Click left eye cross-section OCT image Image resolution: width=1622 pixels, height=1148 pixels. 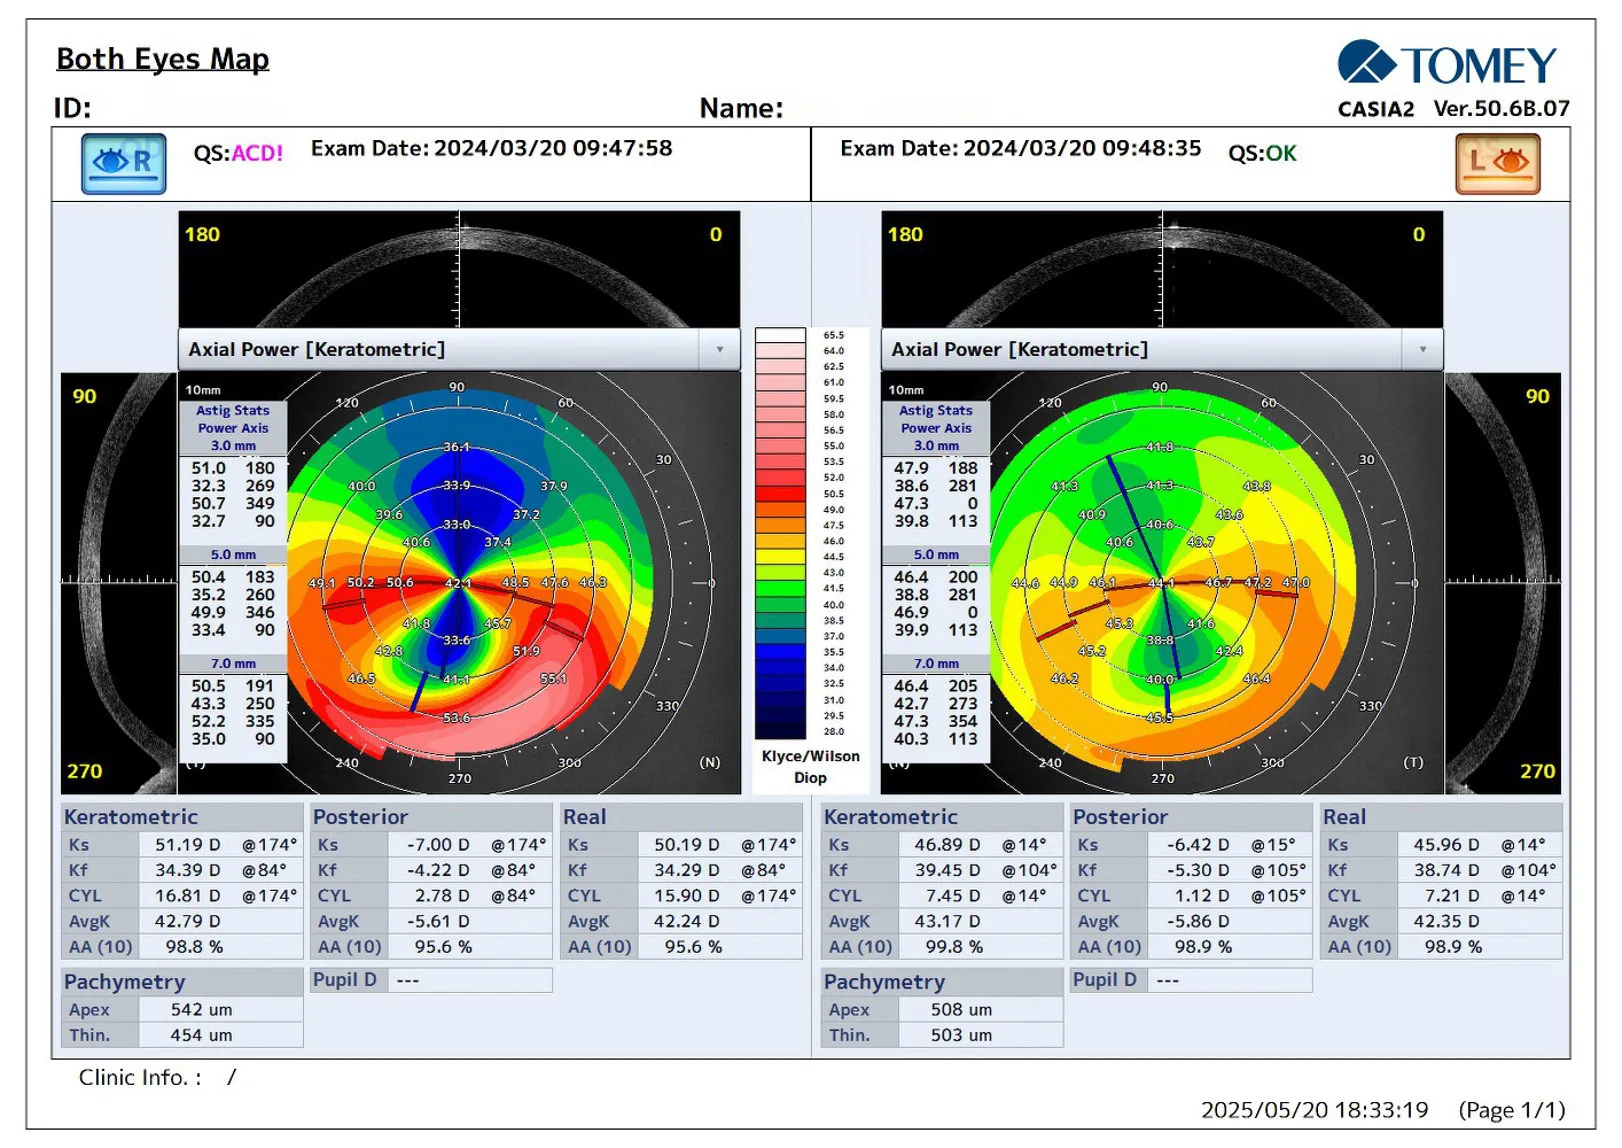[1162, 269]
